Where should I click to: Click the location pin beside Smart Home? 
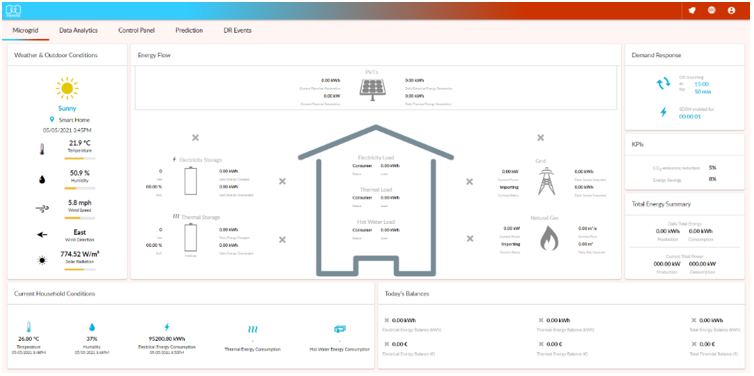[x=52, y=120]
